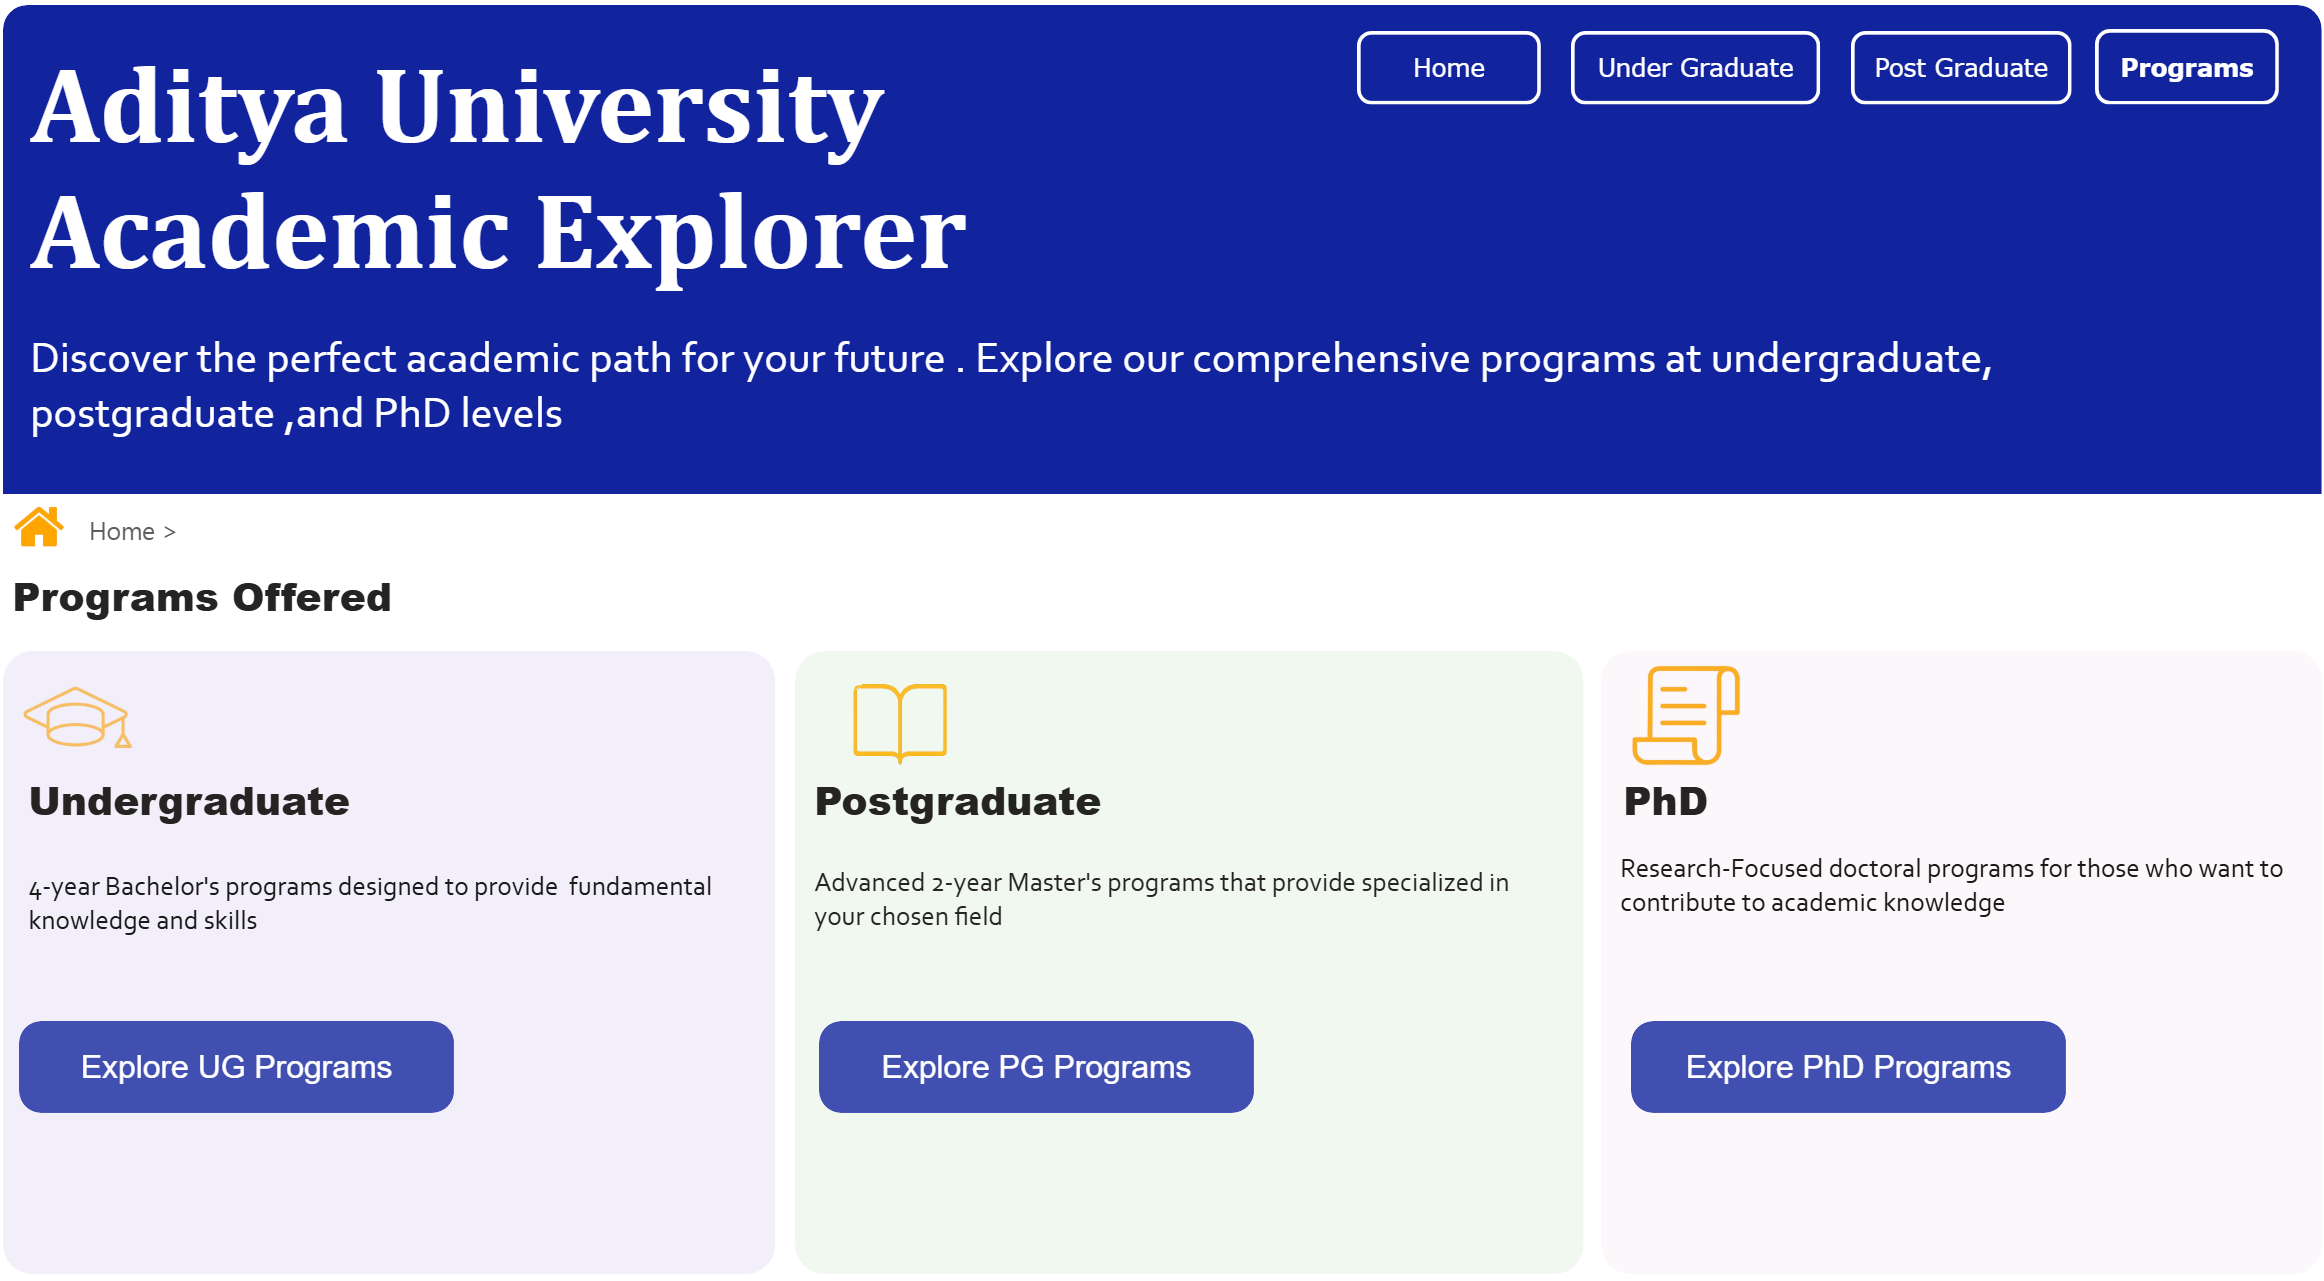
Task: Open the Home navigation tab
Action: point(1447,68)
